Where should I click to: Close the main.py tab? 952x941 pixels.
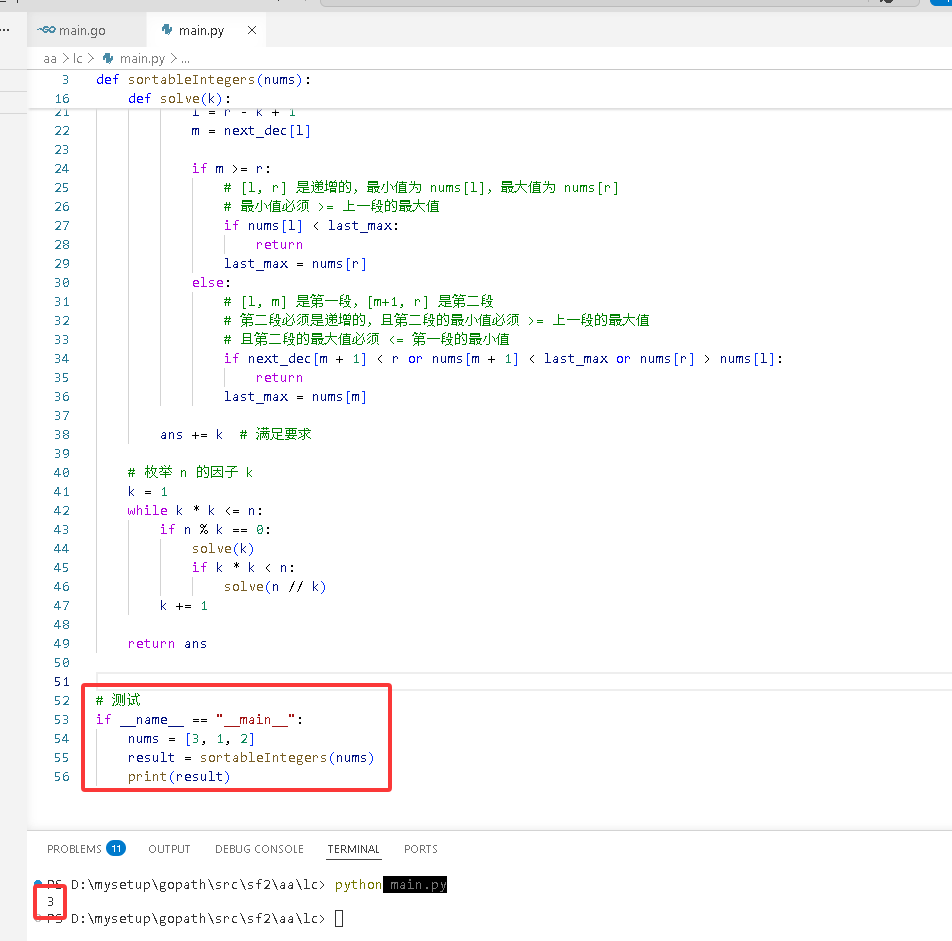point(252,30)
